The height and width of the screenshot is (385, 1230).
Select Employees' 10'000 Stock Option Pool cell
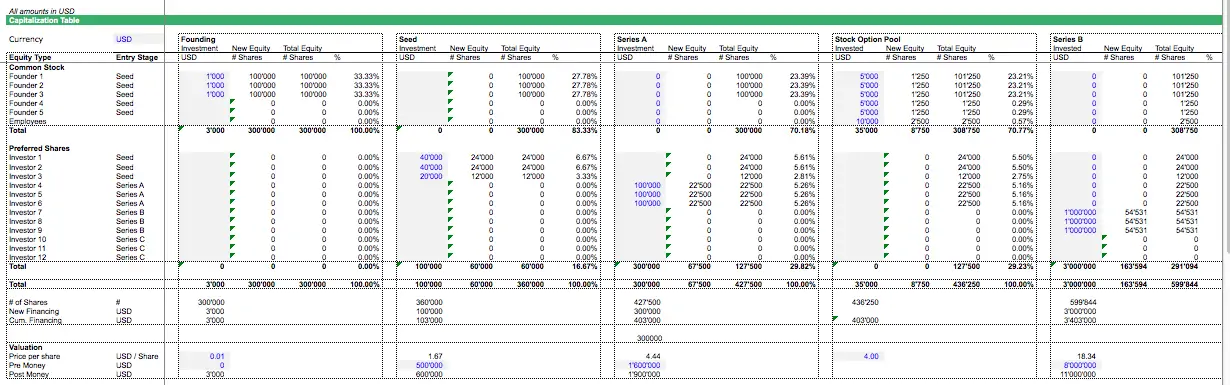tap(858, 121)
